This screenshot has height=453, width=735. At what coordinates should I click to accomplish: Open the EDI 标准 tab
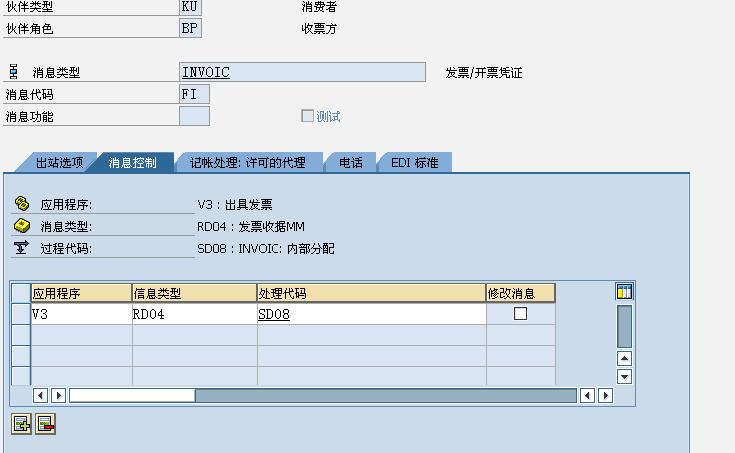click(x=414, y=163)
